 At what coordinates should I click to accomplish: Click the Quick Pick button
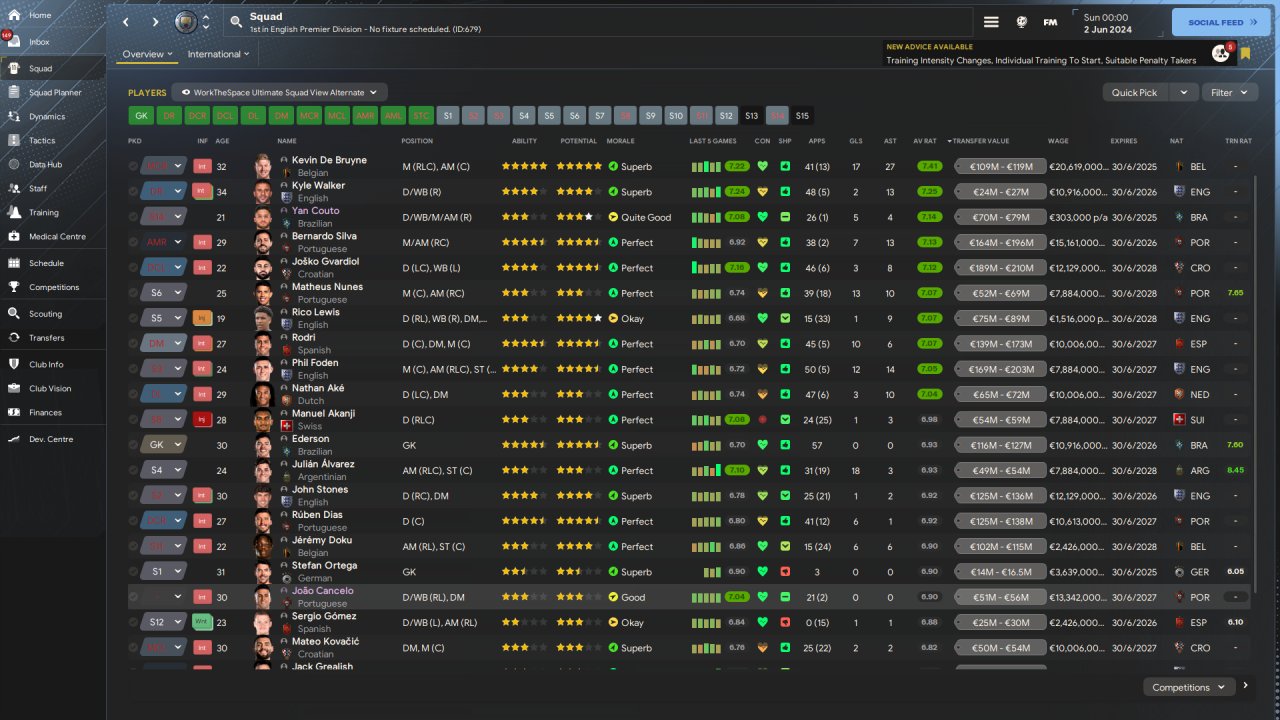[x=1135, y=92]
